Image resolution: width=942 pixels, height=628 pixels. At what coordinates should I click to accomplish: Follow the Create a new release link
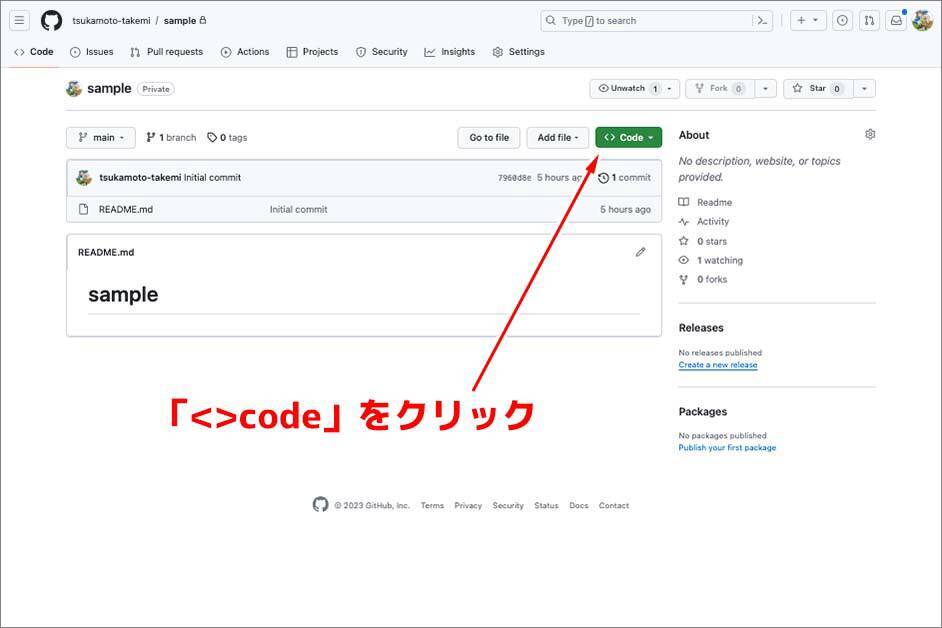click(717, 365)
